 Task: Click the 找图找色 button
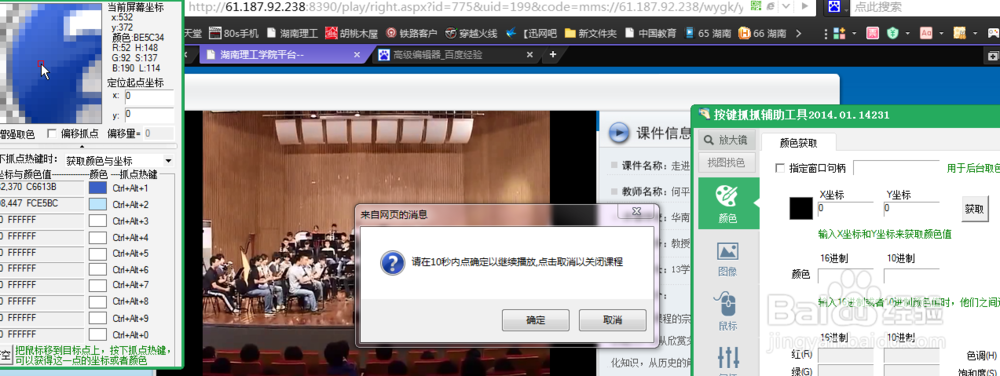pos(726,163)
